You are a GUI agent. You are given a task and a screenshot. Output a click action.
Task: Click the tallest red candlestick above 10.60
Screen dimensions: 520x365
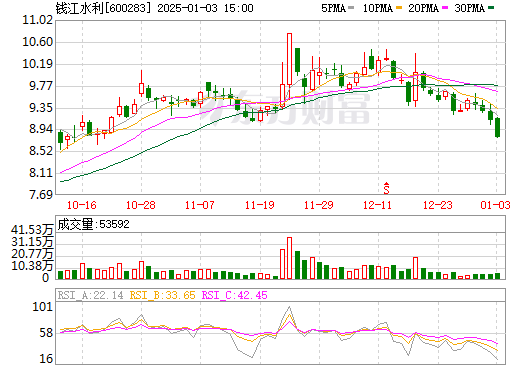point(289,59)
